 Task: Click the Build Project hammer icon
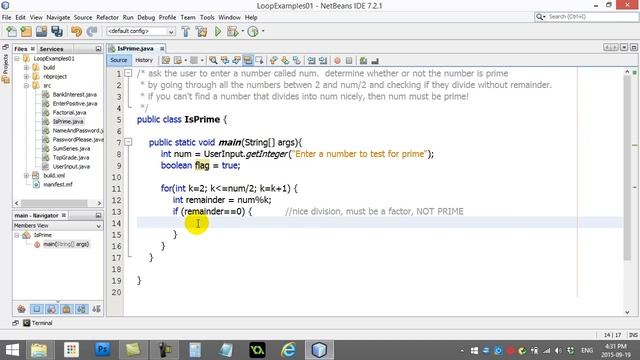pos(186,31)
